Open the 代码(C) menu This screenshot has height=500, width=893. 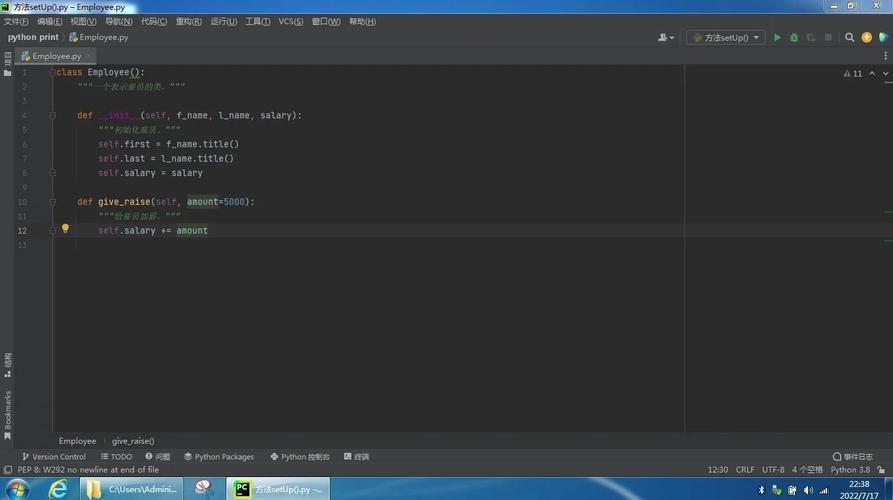tap(154, 21)
